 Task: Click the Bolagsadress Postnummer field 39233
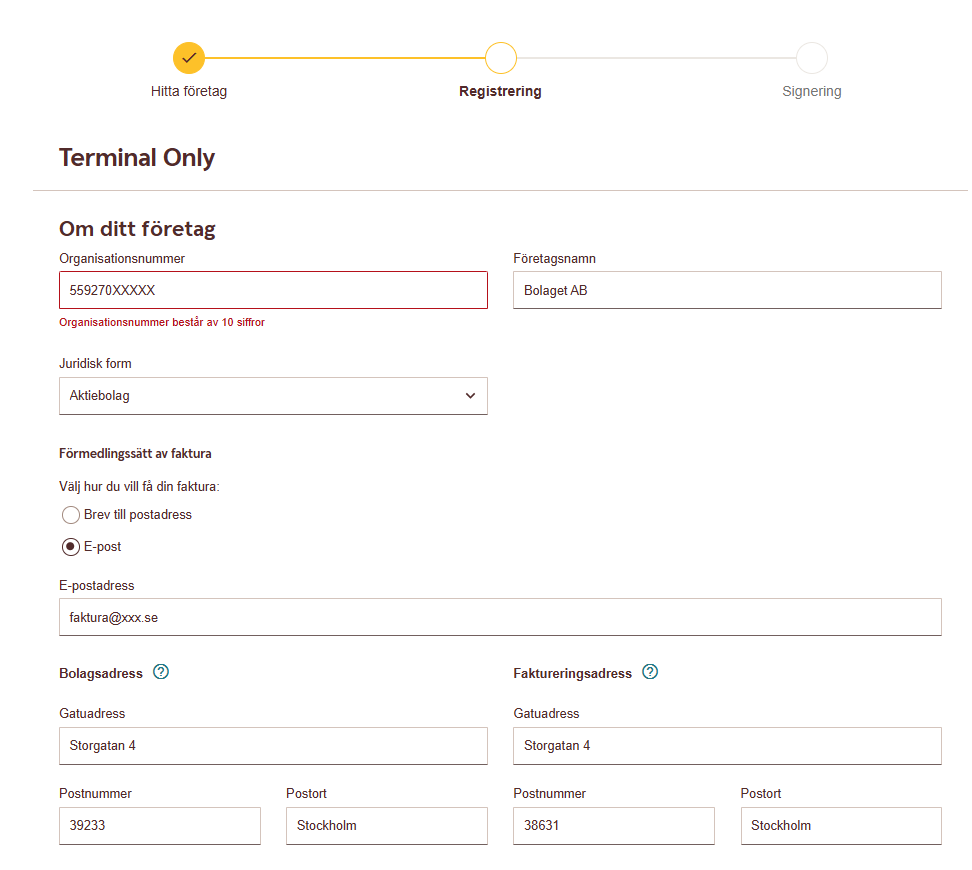pos(160,826)
